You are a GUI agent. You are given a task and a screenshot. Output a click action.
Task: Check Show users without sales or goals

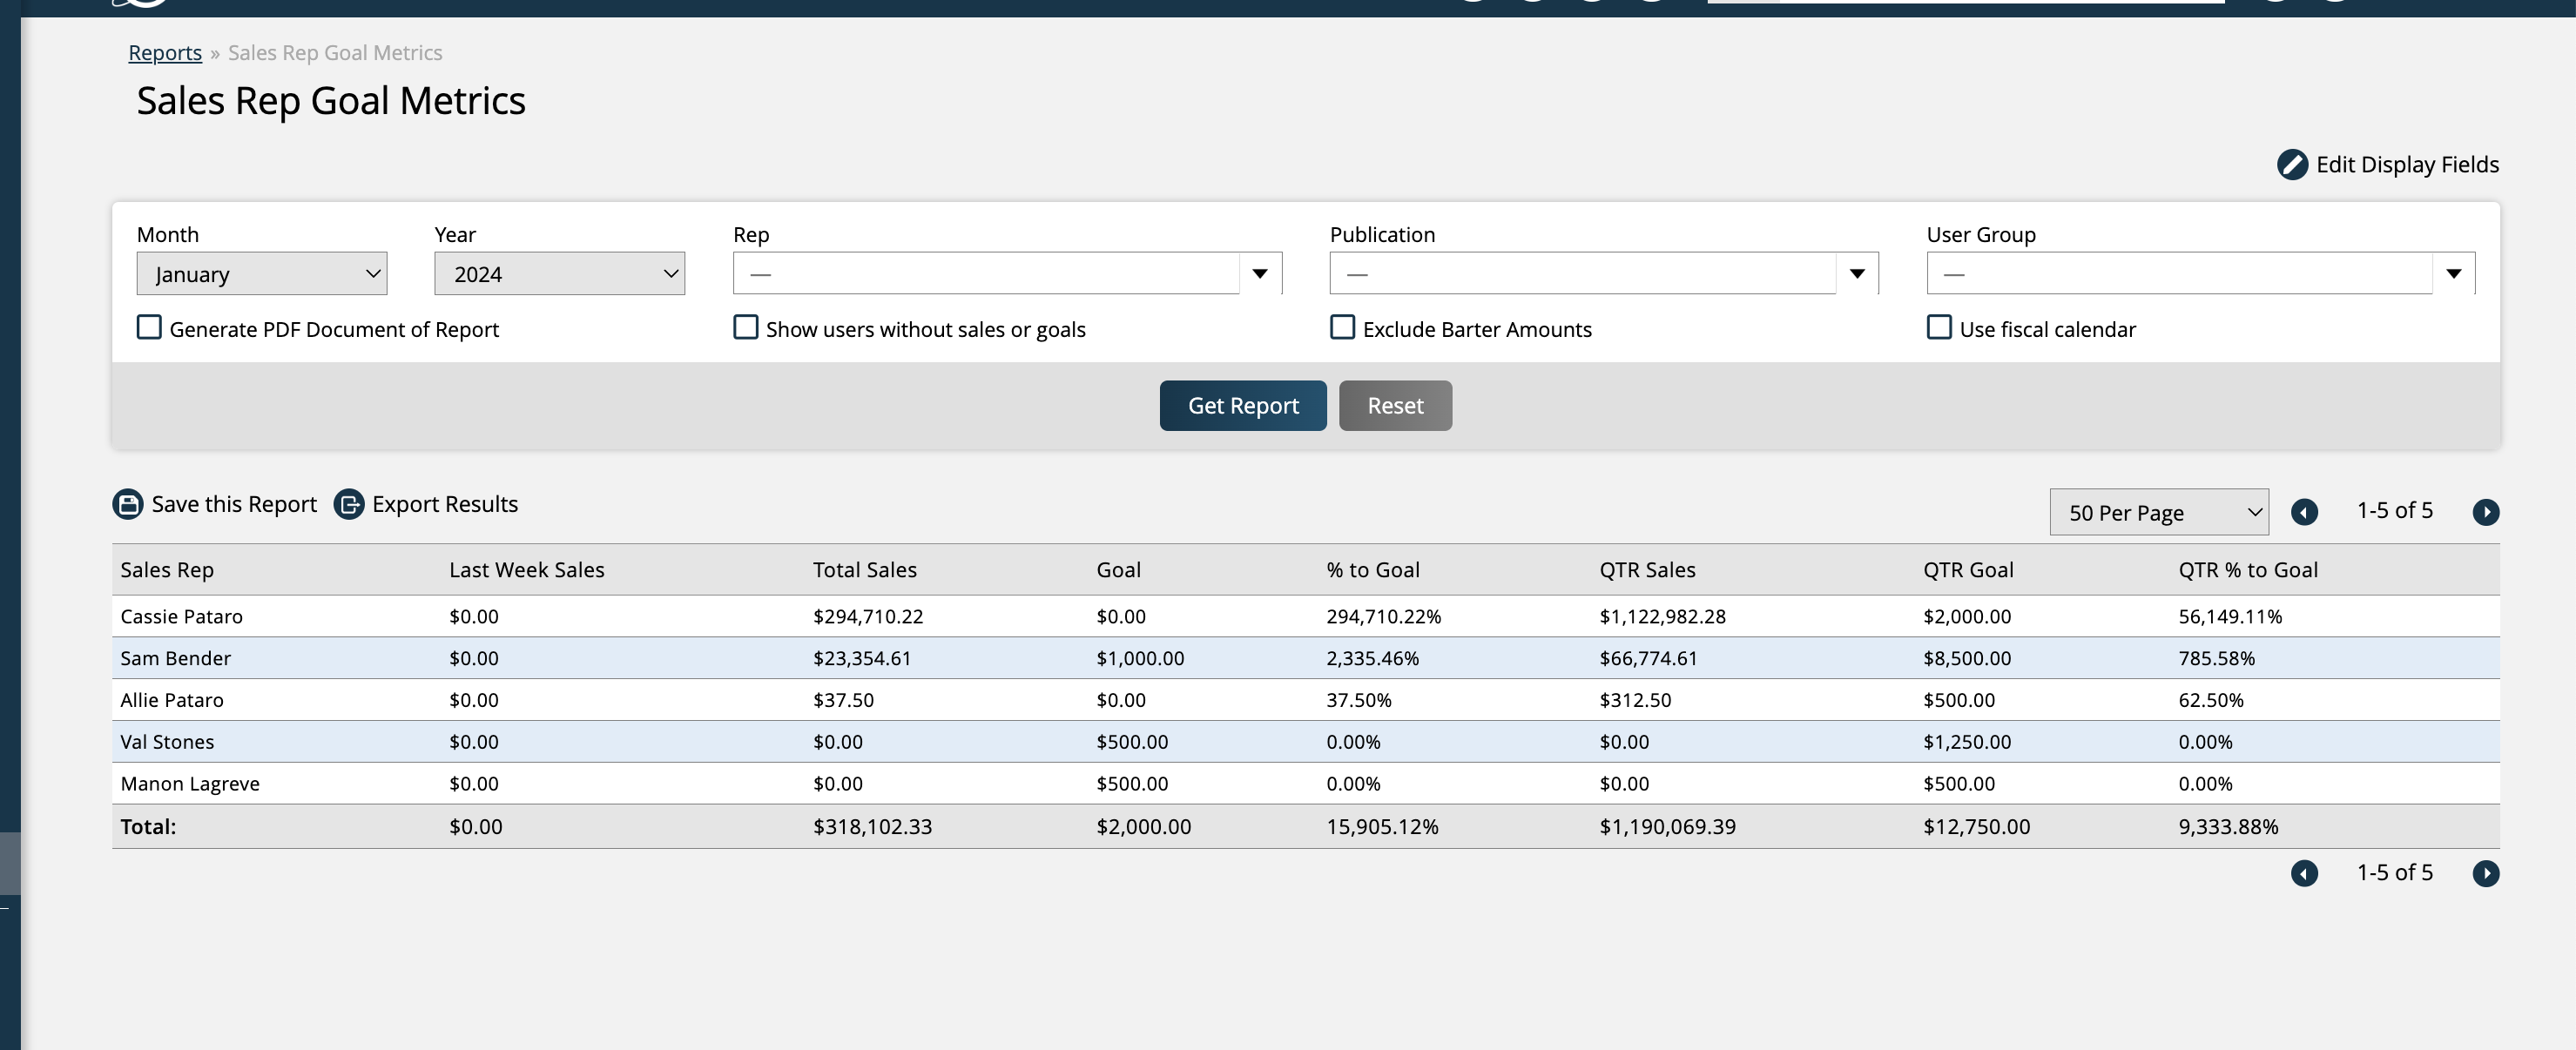(746, 328)
